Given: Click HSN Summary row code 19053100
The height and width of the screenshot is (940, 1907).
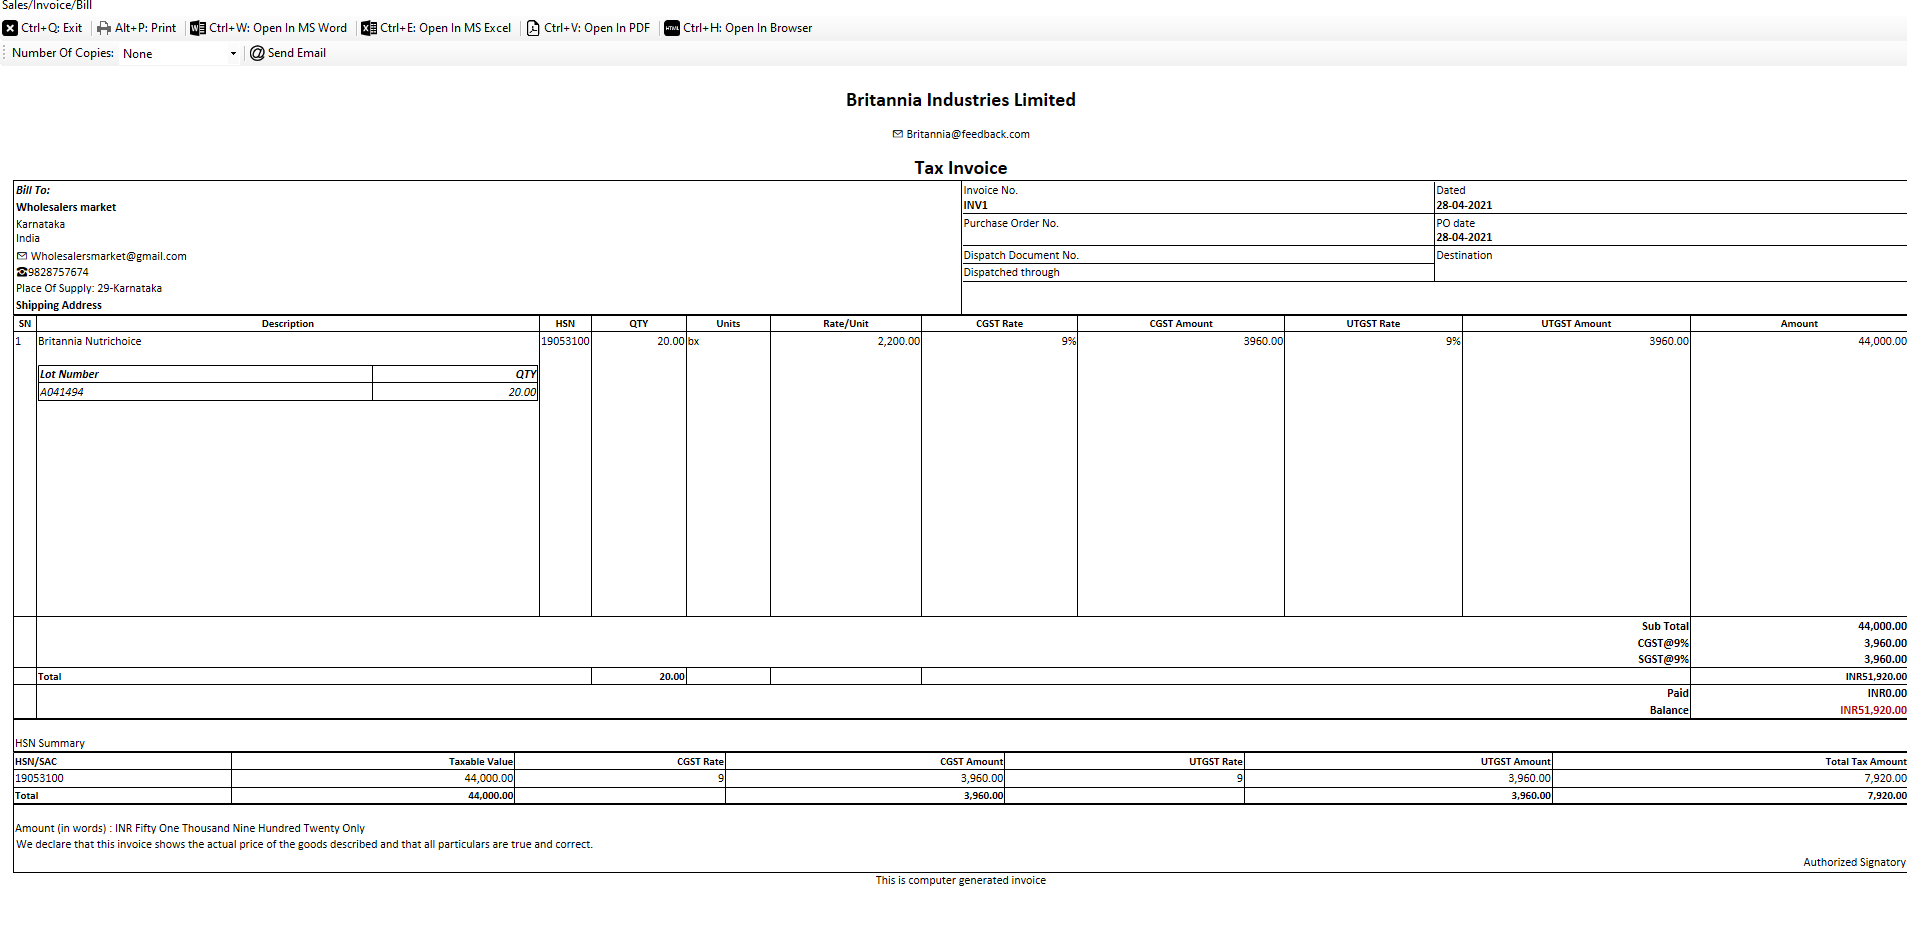Looking at the screenshot, I should coord(40,778).
